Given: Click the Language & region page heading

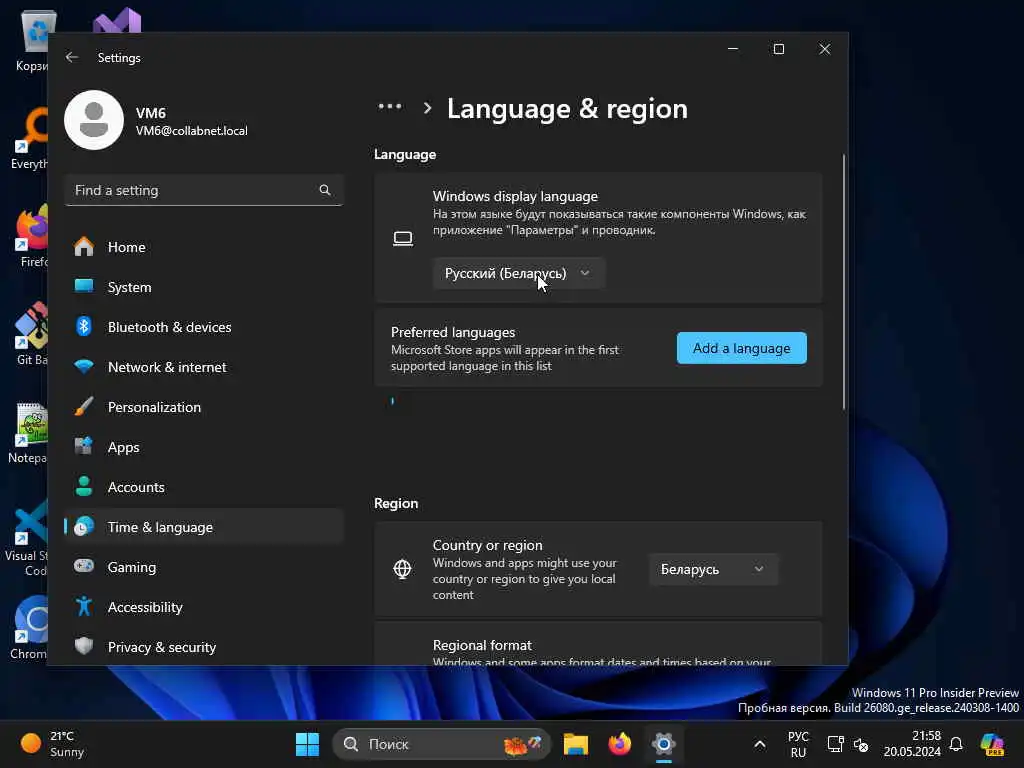Looking at the screenshot, I should pyautogui.click(x=567, y=108).
